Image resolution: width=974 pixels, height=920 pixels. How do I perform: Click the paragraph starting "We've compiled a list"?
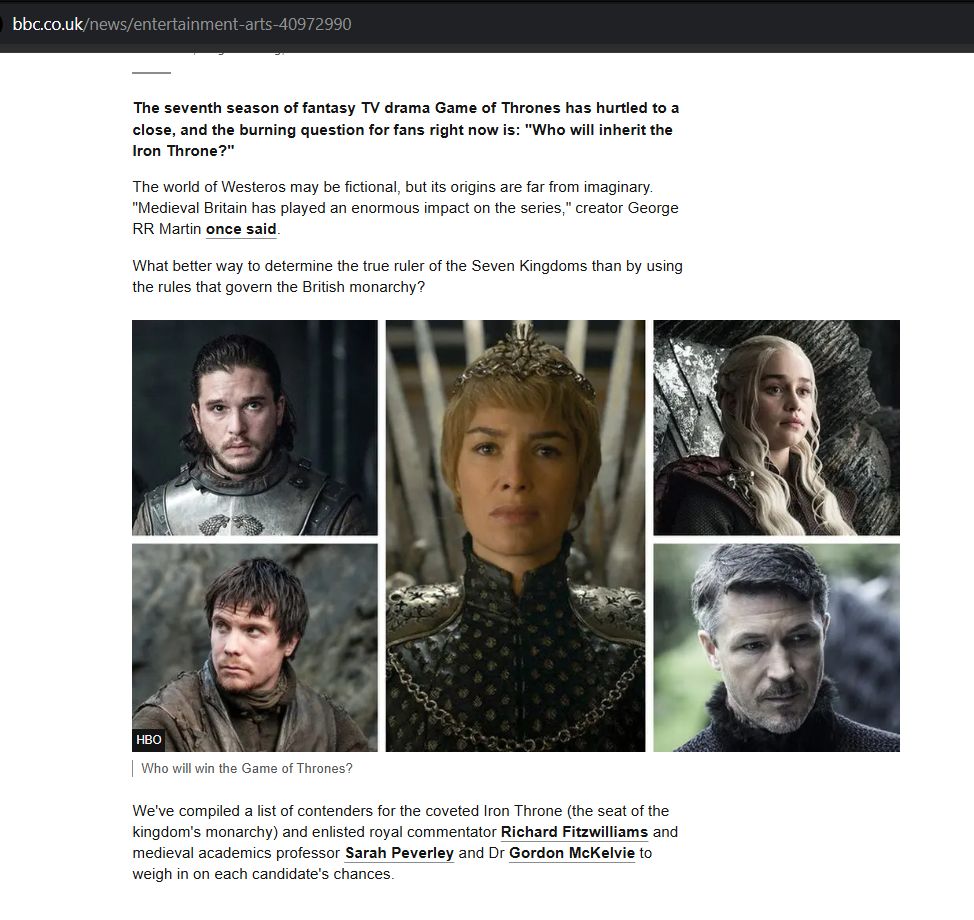tap(405, 842)
